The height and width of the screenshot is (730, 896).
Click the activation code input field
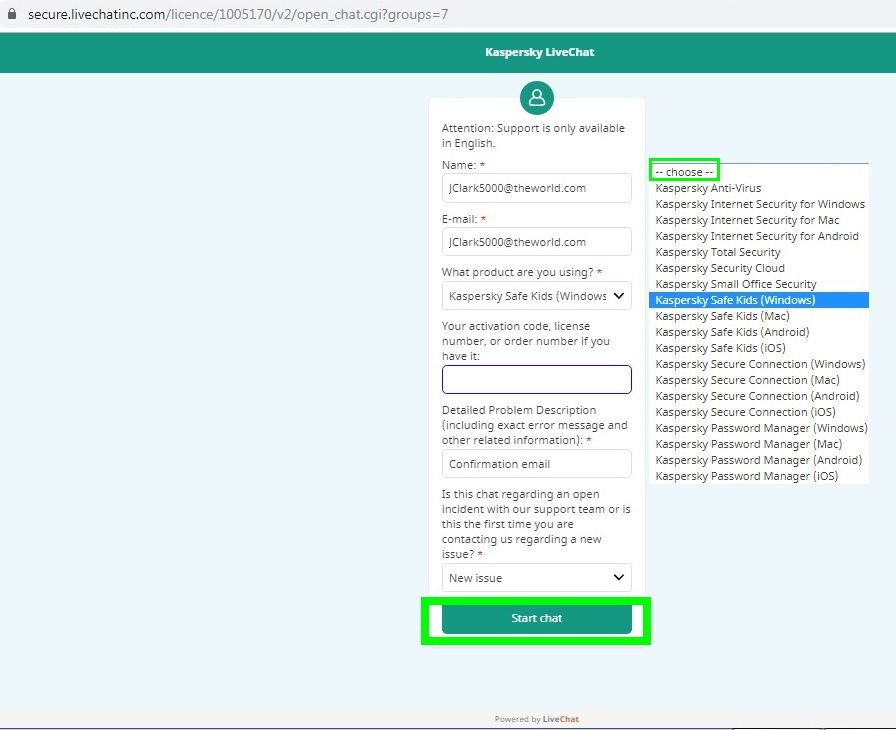(x=537, y=379)
